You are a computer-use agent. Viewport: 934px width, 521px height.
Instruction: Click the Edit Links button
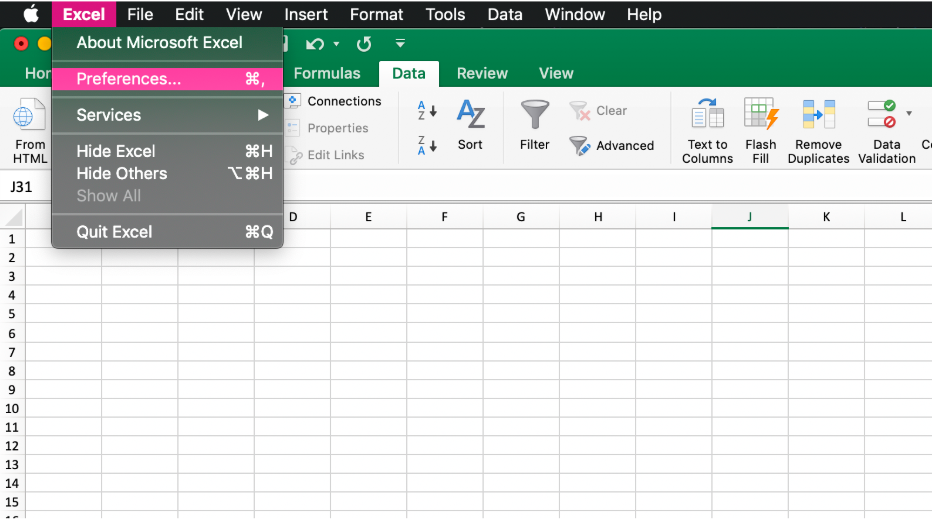(x=326, y=155)
